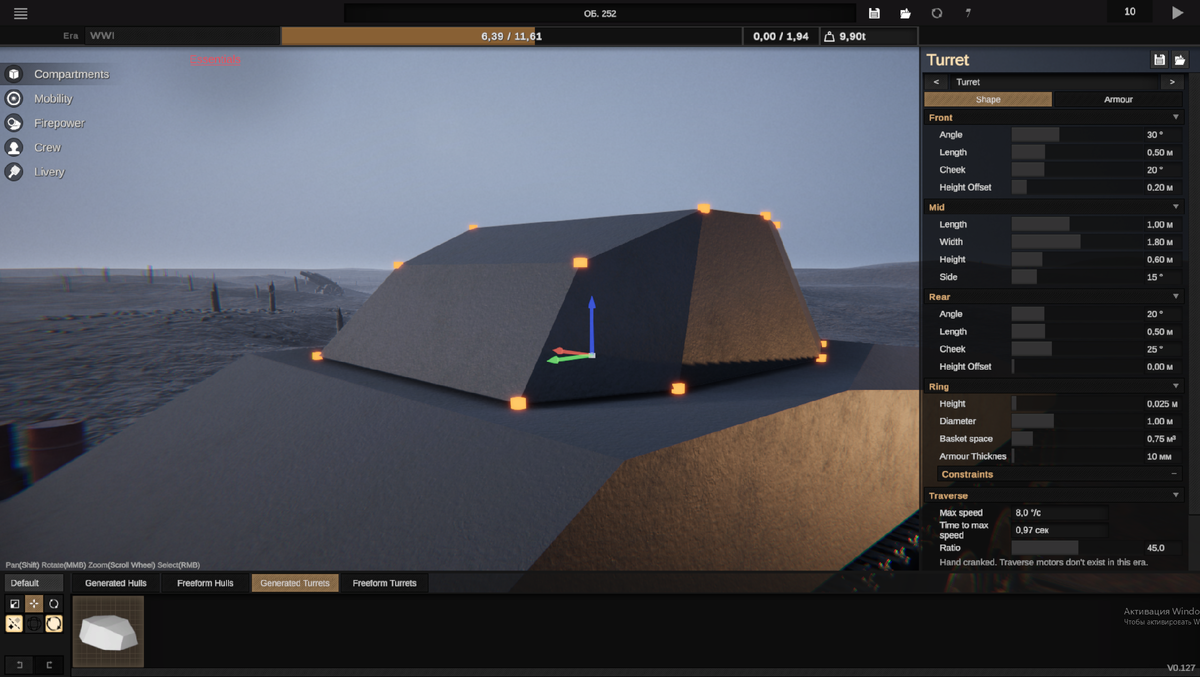Toggle the world/local space globe option
1200x677 pixels.
[x=34, y=624]
